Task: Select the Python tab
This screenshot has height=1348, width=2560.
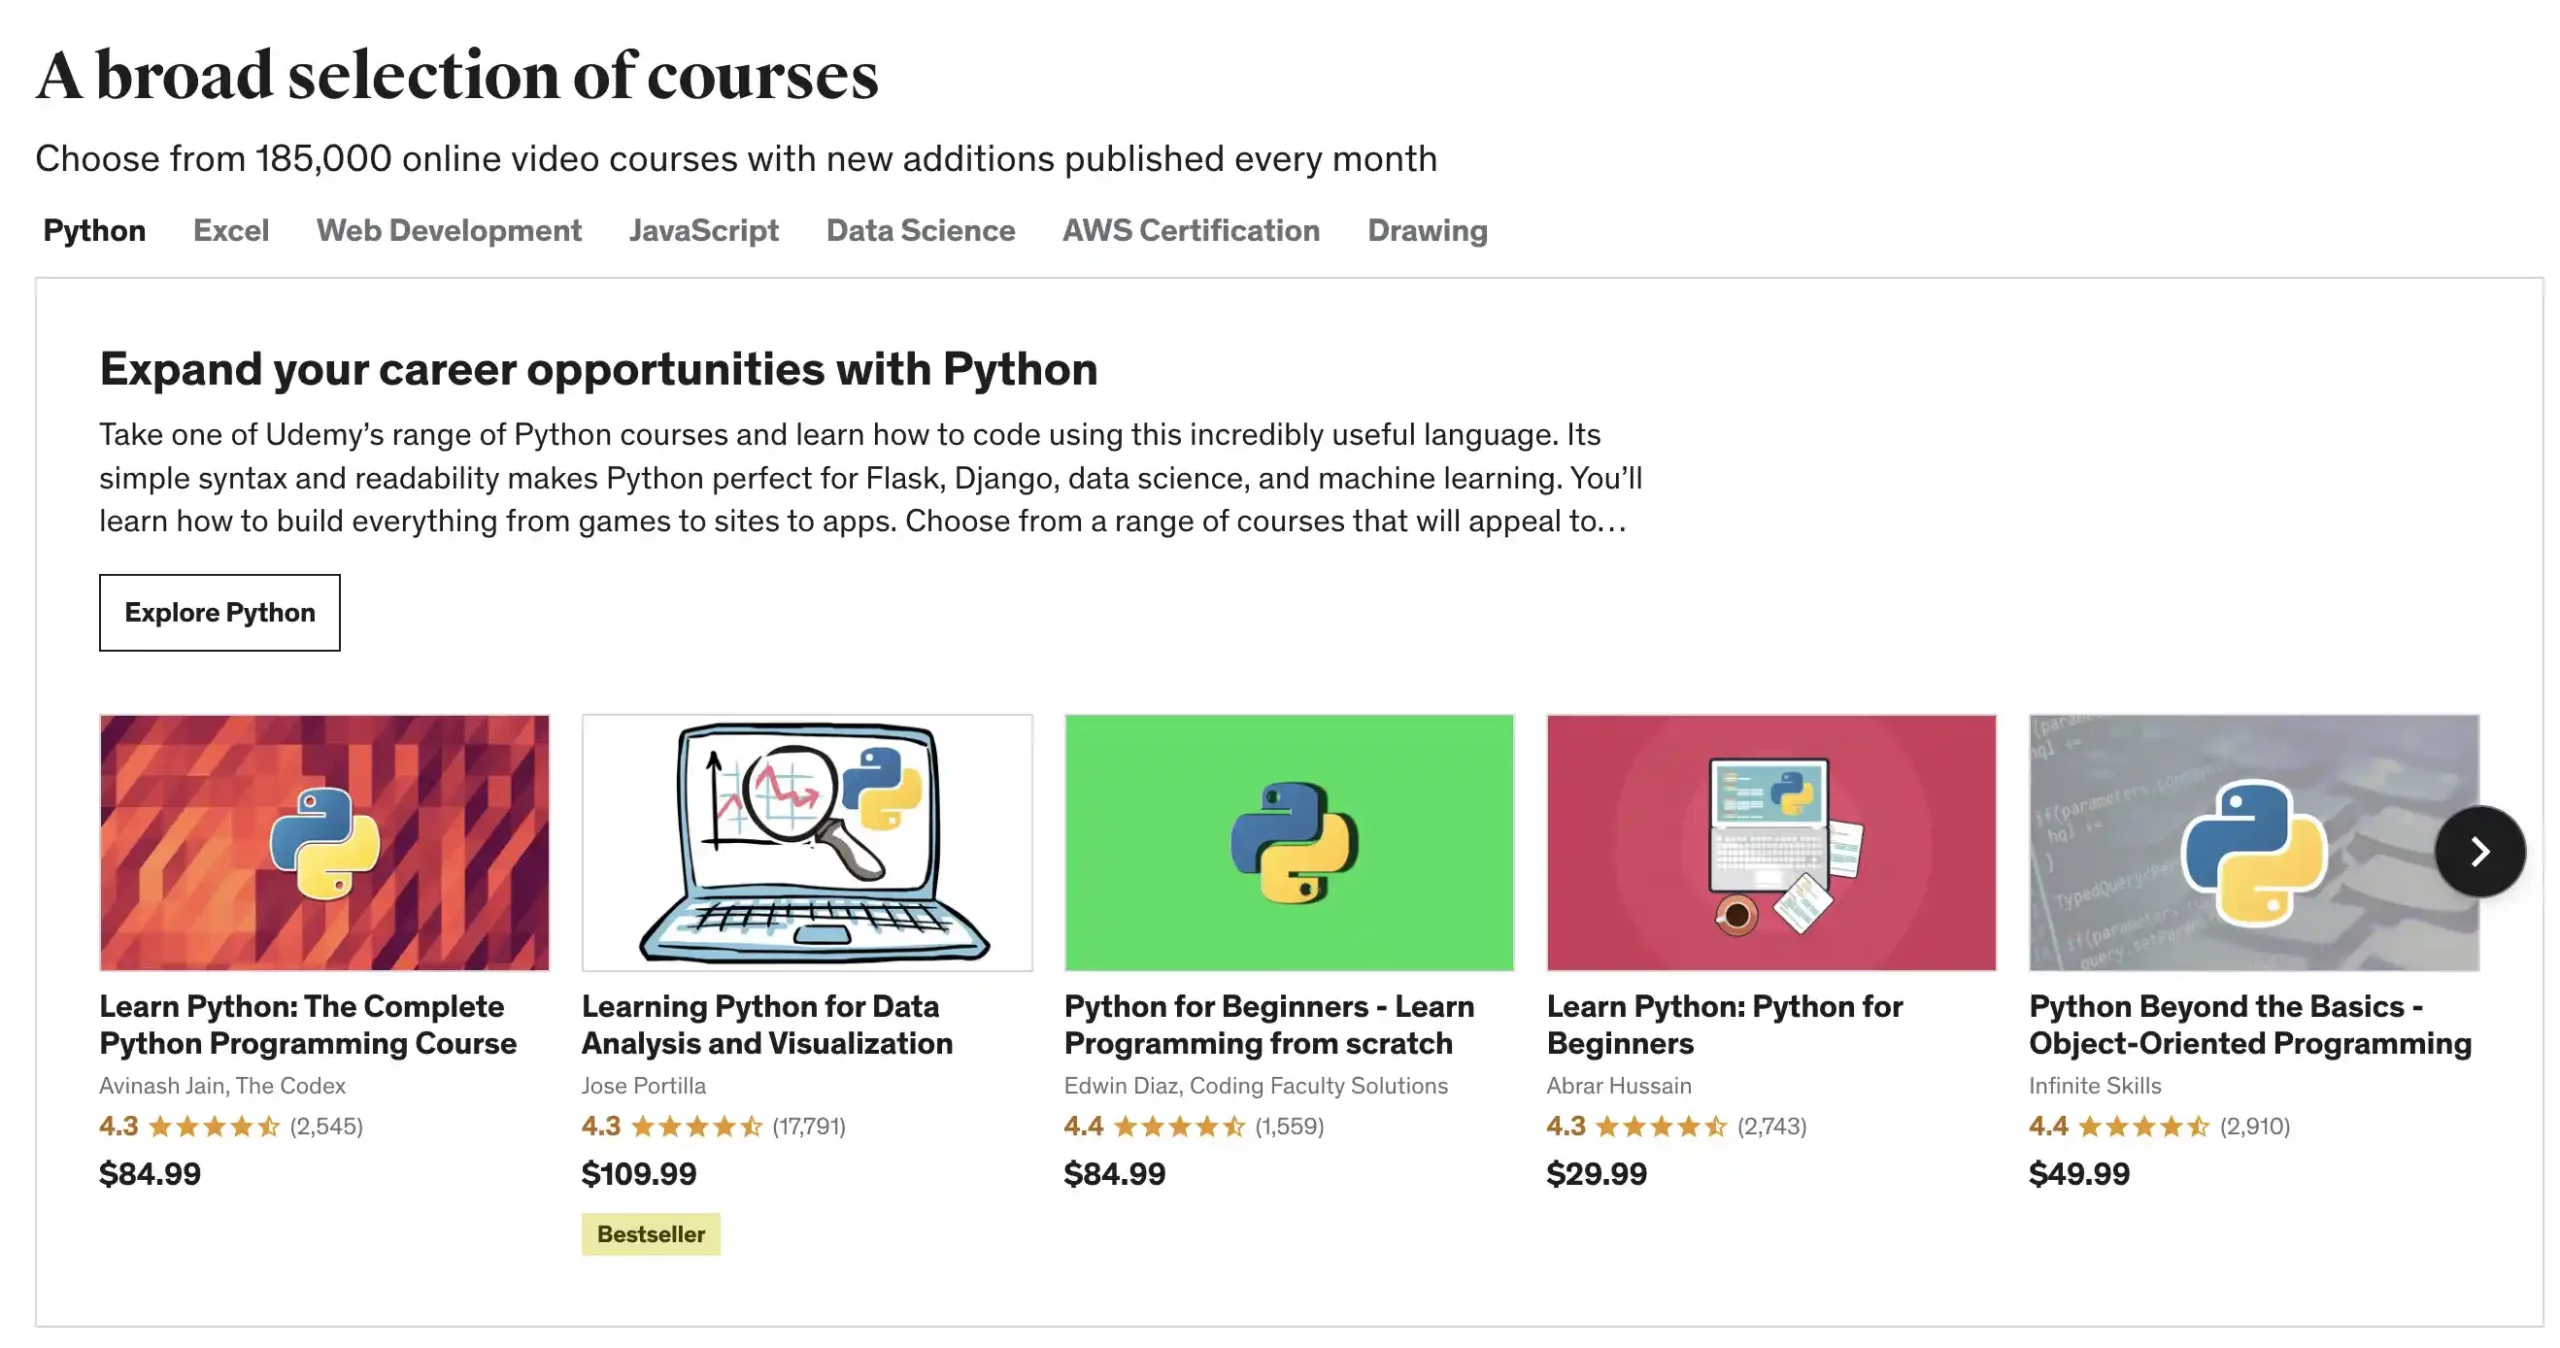Action: coord(94,230)
